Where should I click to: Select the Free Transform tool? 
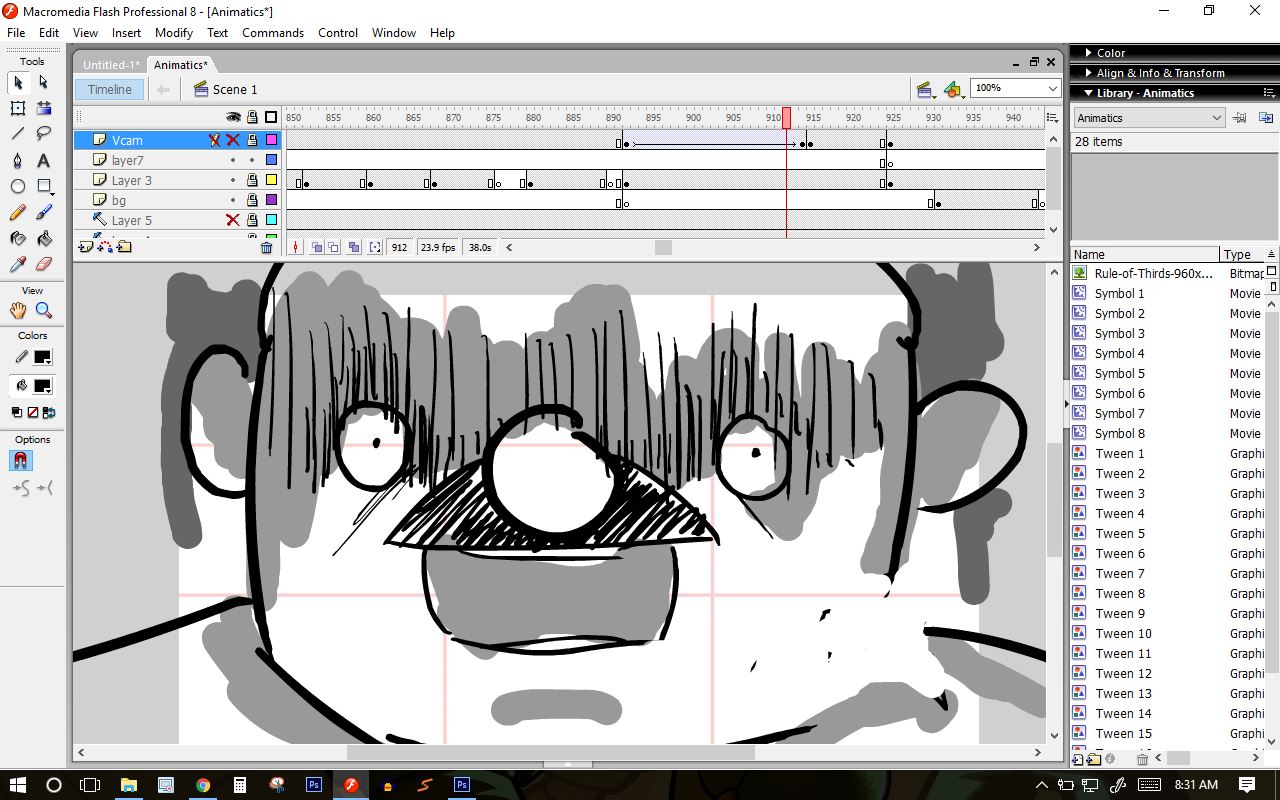click(x=18, y=108)
